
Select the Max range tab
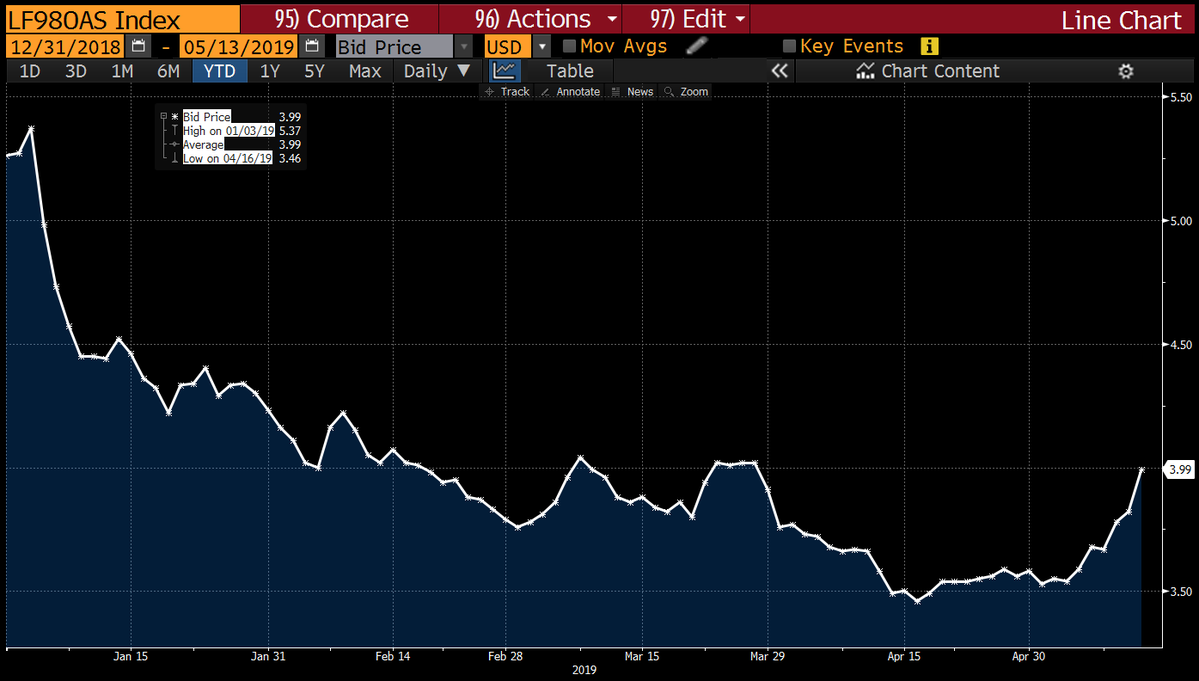[x=365, y=71]
